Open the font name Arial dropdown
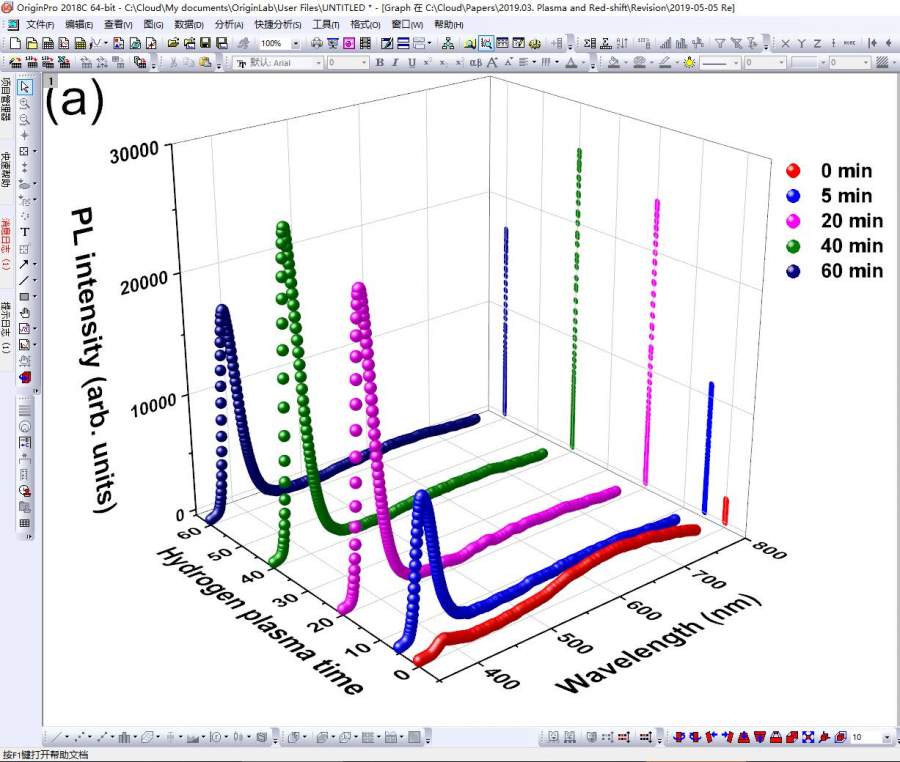900x762 pixels. pos(319,62)
